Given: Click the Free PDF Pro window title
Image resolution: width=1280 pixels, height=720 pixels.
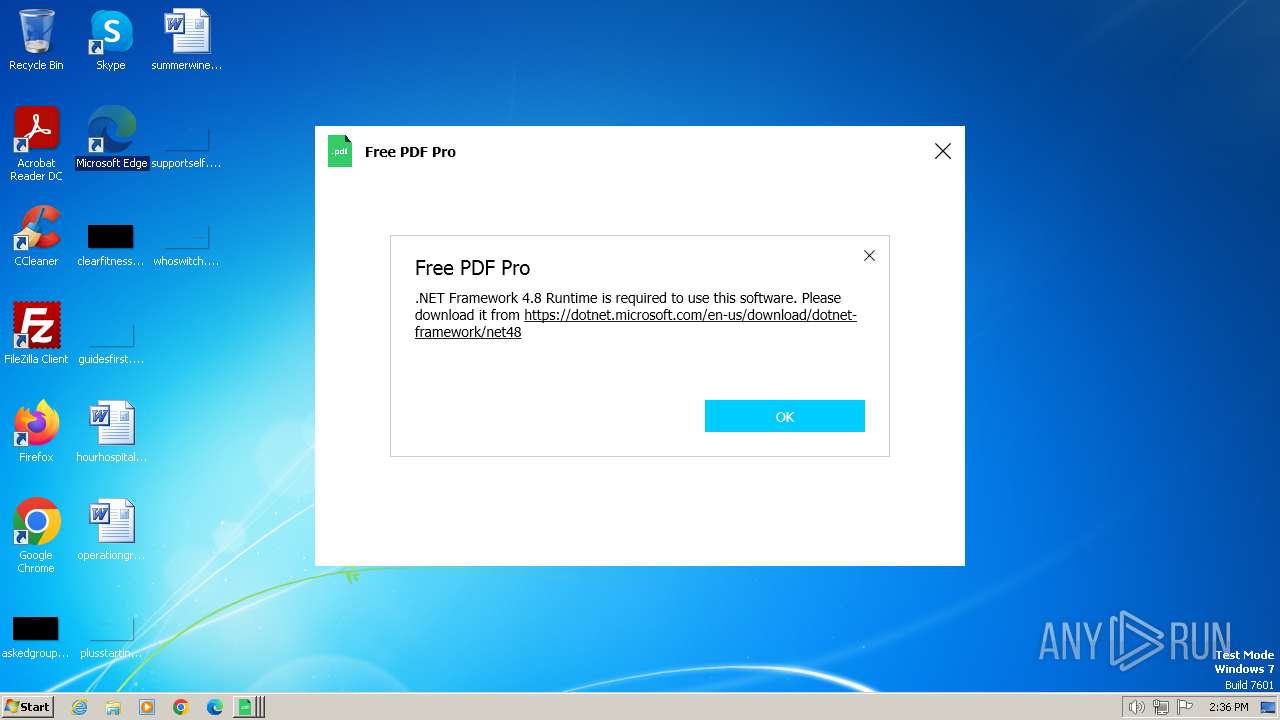Looking at the screenshot, I should 410,152.
